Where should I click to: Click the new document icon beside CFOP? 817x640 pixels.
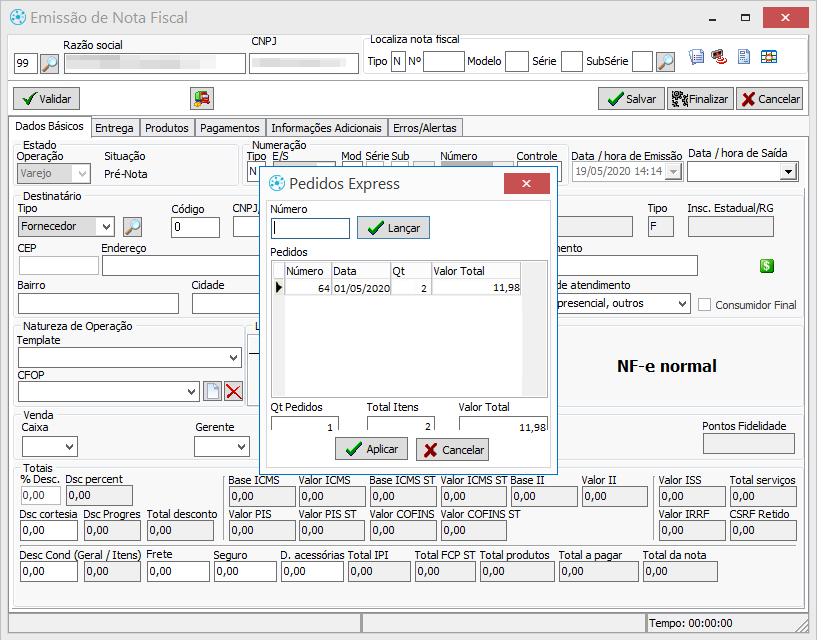213,392
